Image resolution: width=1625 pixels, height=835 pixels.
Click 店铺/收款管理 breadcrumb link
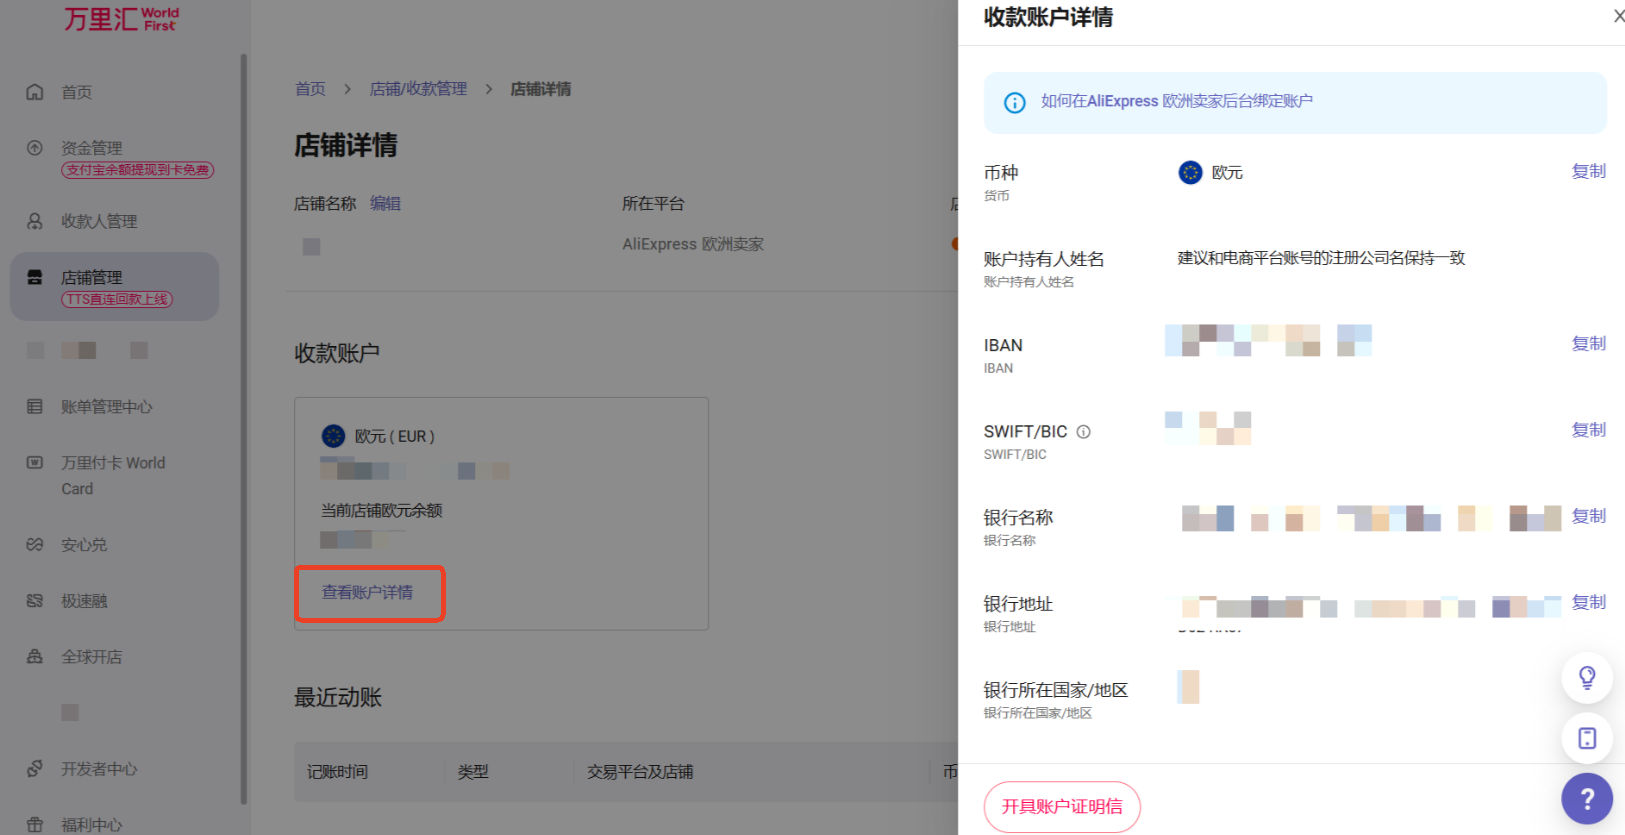(418, 89)
